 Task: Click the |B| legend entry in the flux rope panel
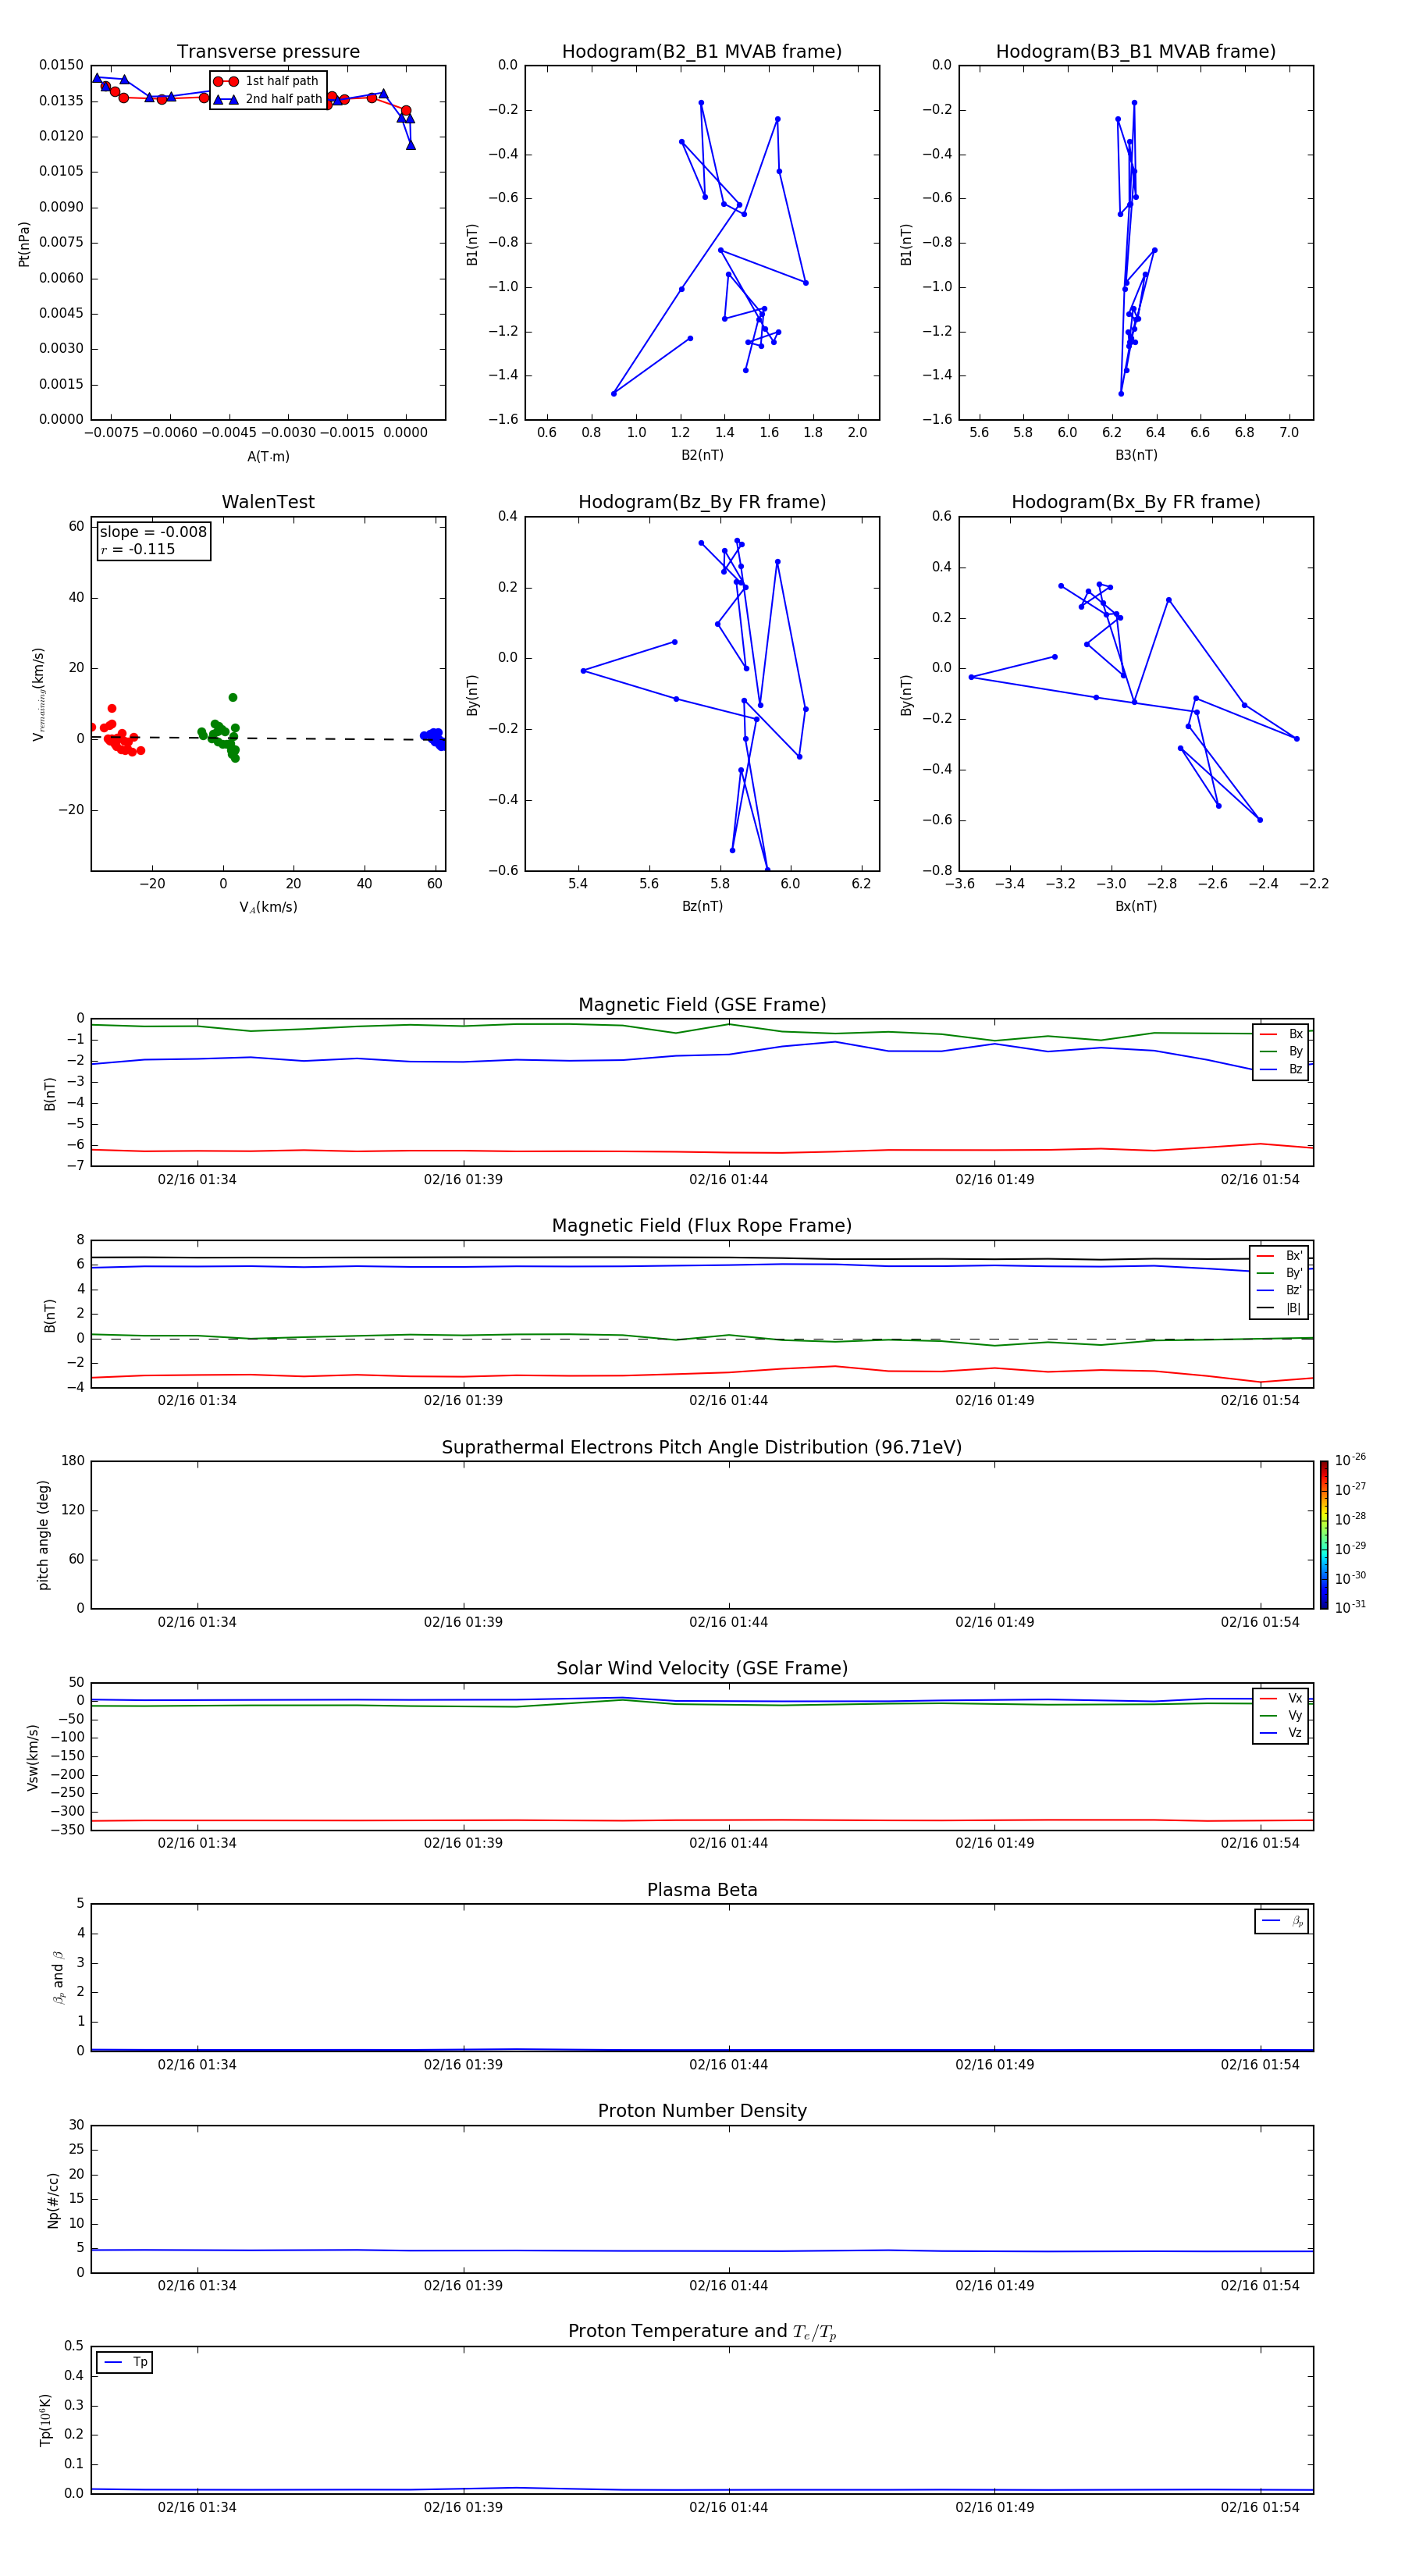pyautogui.click(x=1279, y=1308)
